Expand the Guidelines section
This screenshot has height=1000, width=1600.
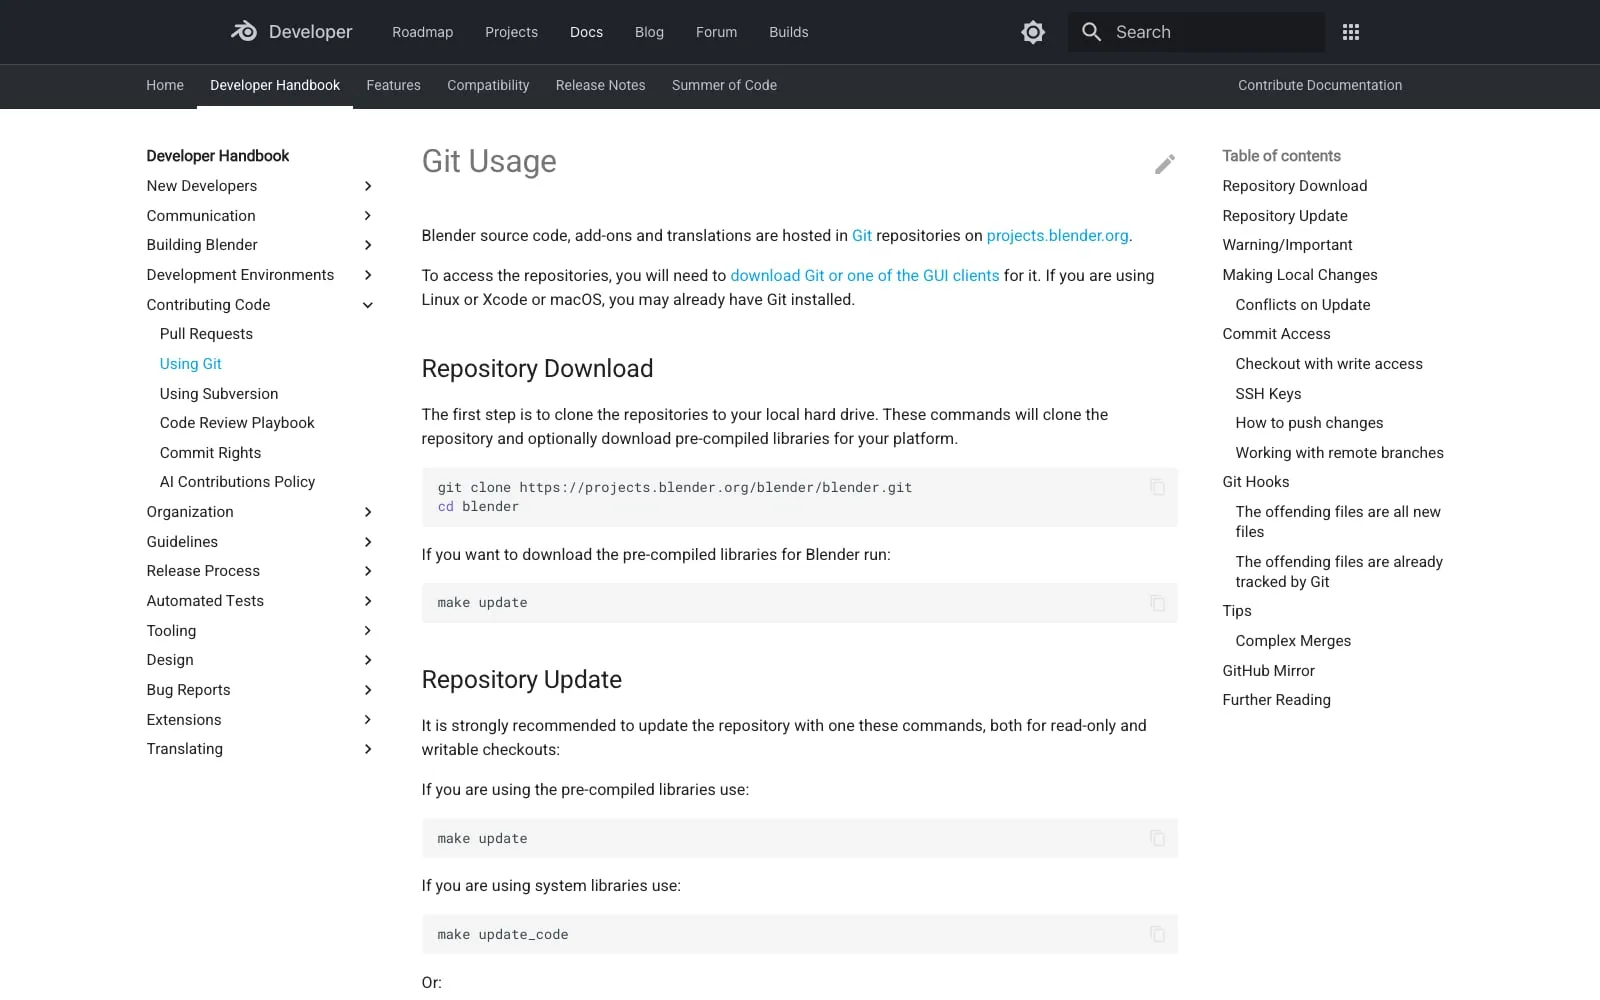(x=368, y=542)
